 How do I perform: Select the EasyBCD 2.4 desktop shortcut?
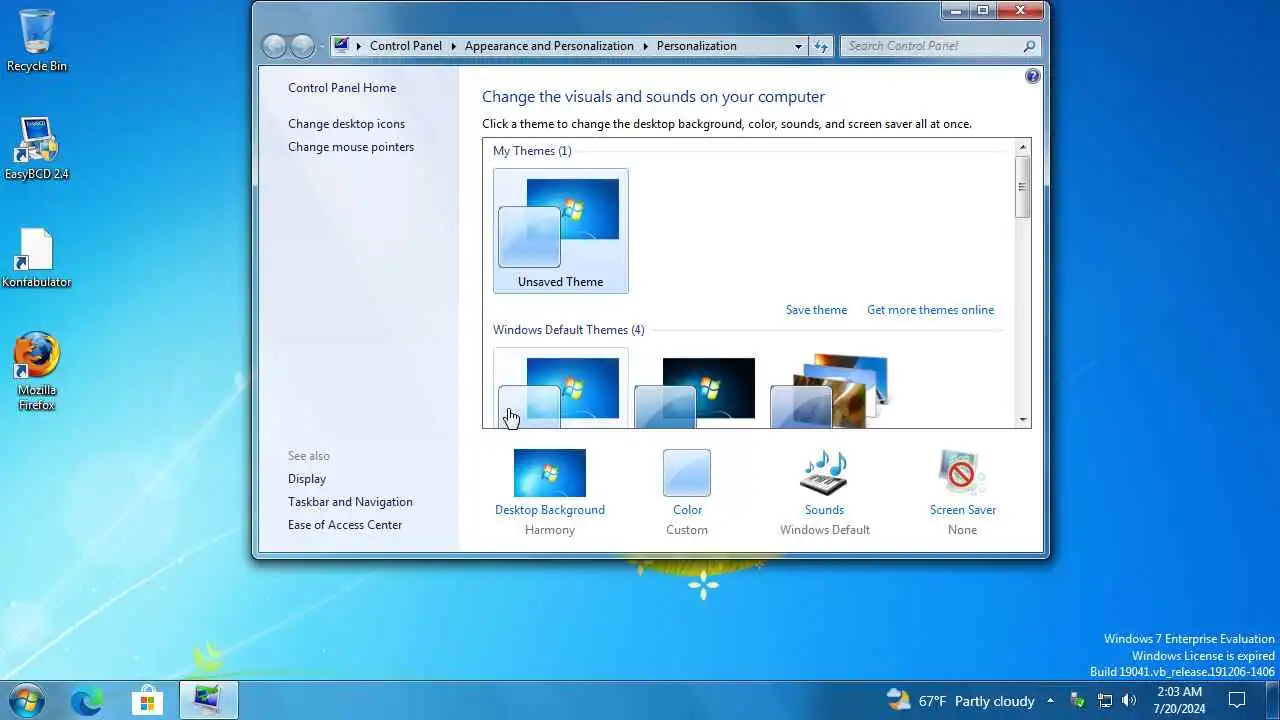point(37,148)
